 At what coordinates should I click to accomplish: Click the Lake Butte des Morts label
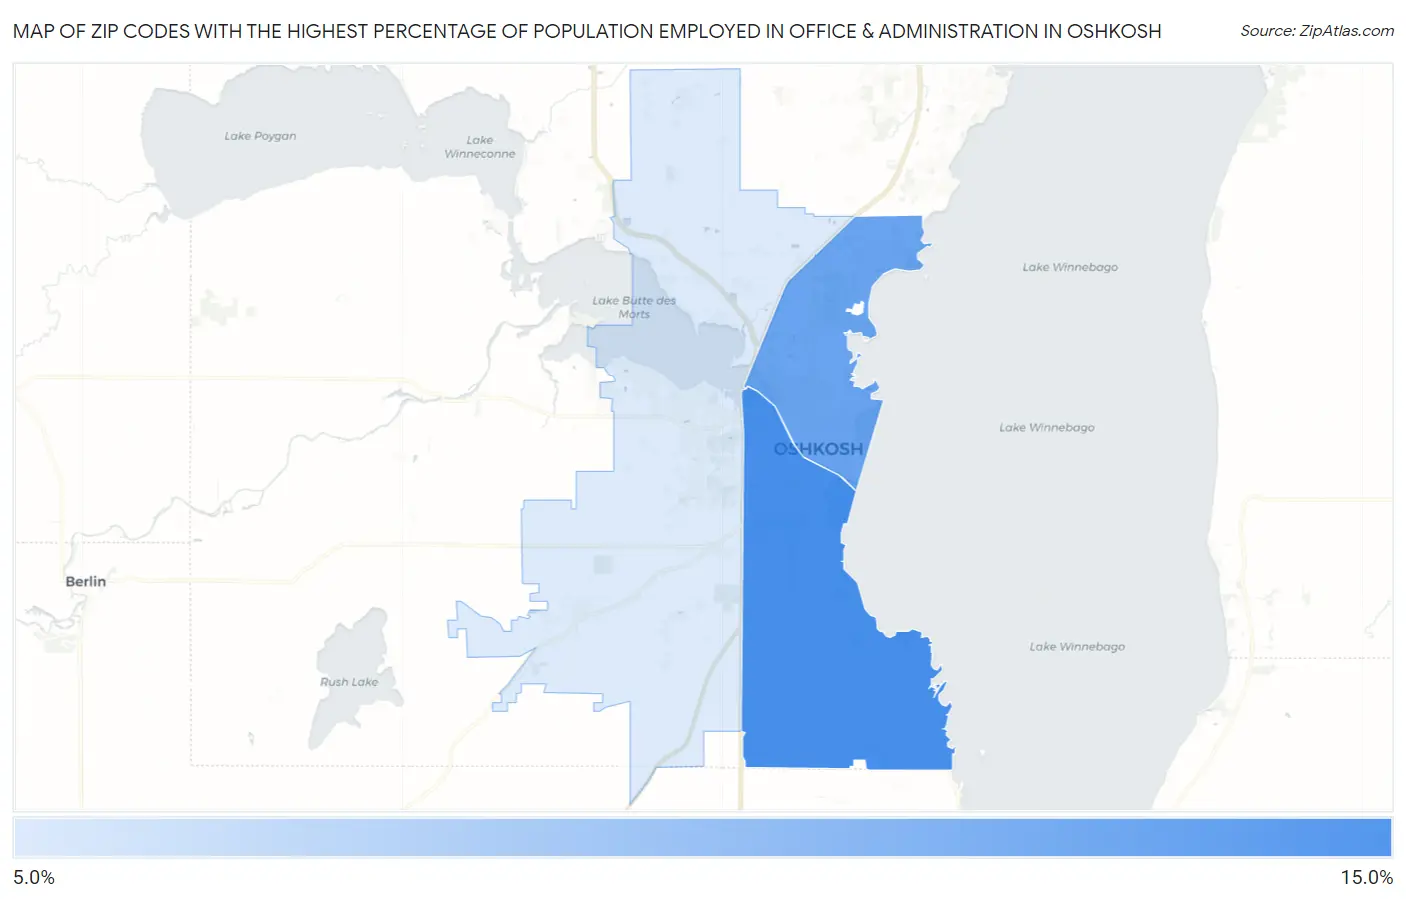634,307
